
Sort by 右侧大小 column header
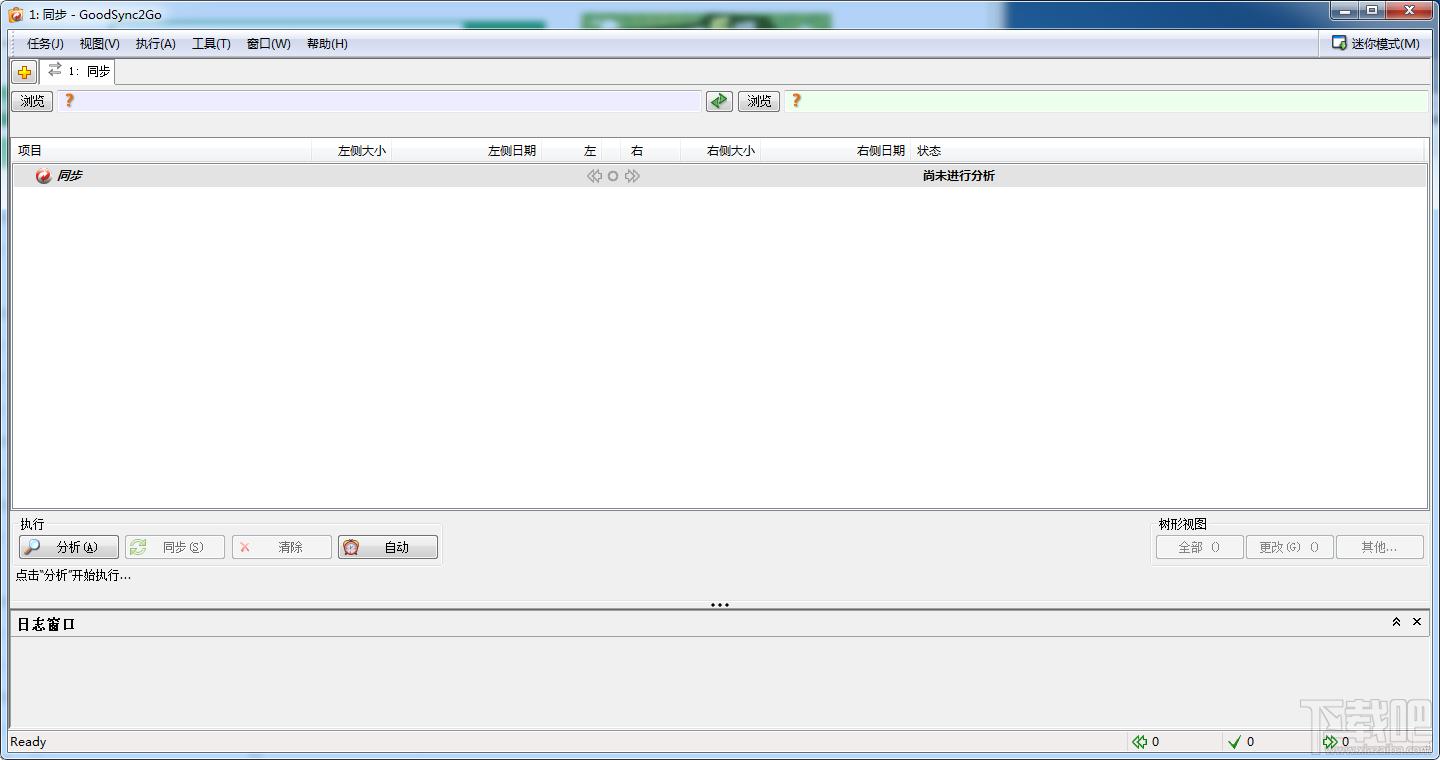point(720,151)
